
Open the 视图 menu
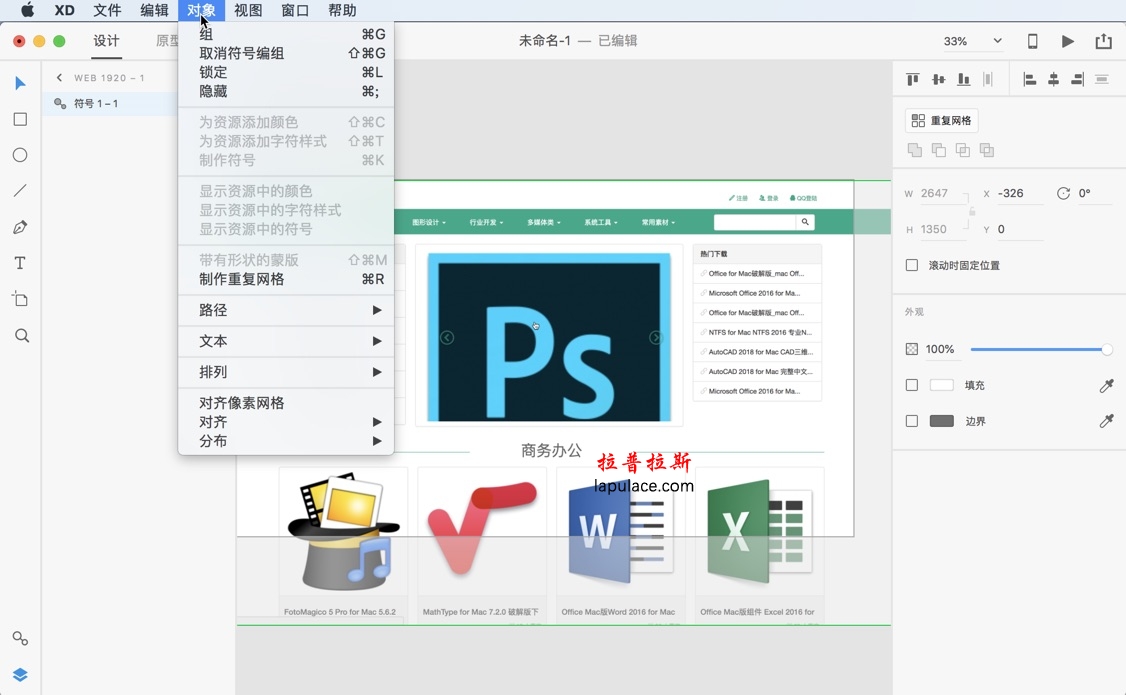point(248,10)
